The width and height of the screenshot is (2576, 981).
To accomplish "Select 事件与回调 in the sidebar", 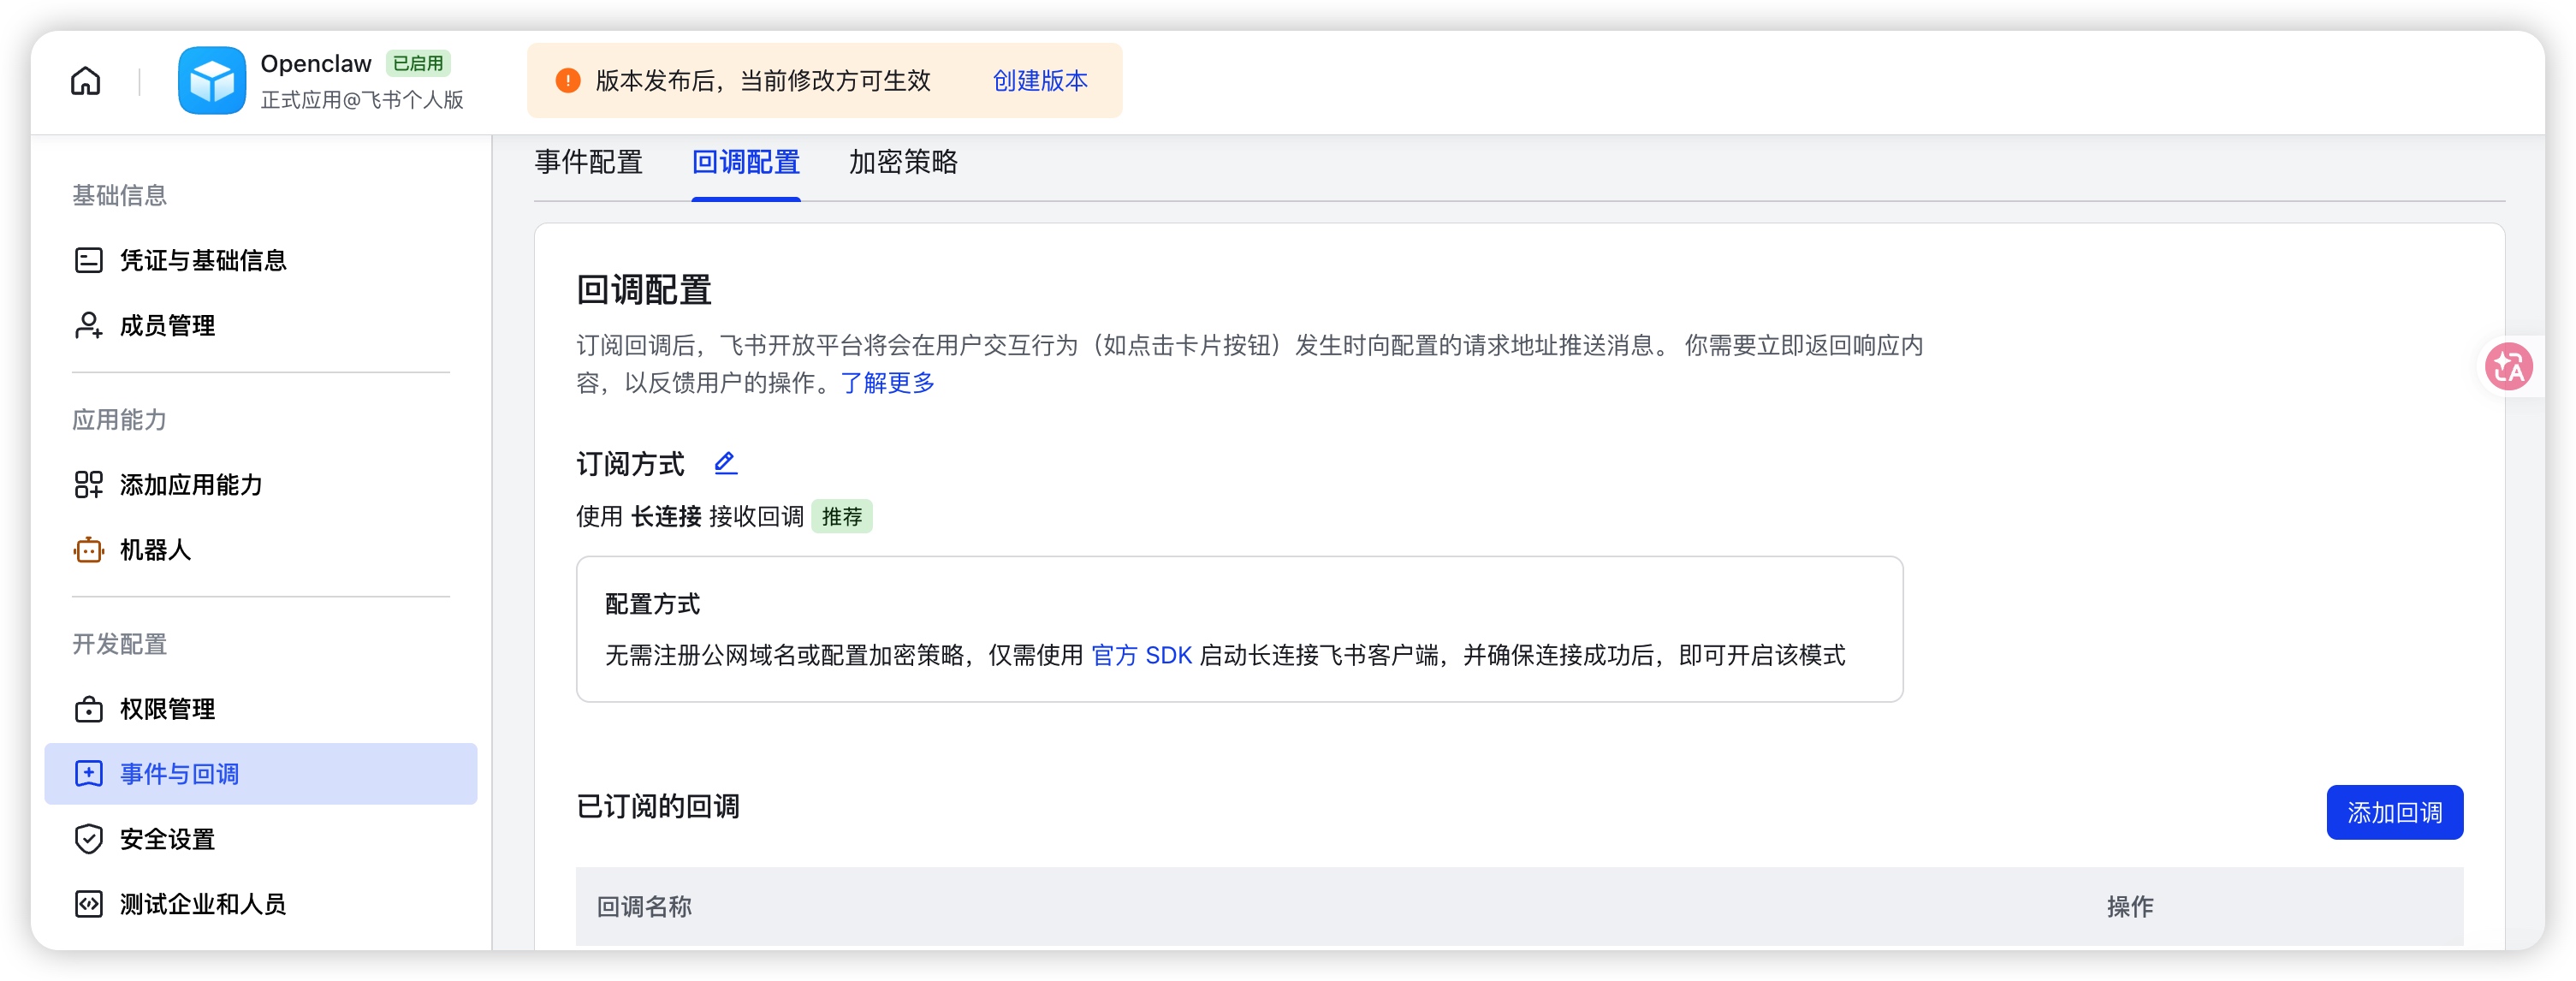I will click(x=179, y=774).
